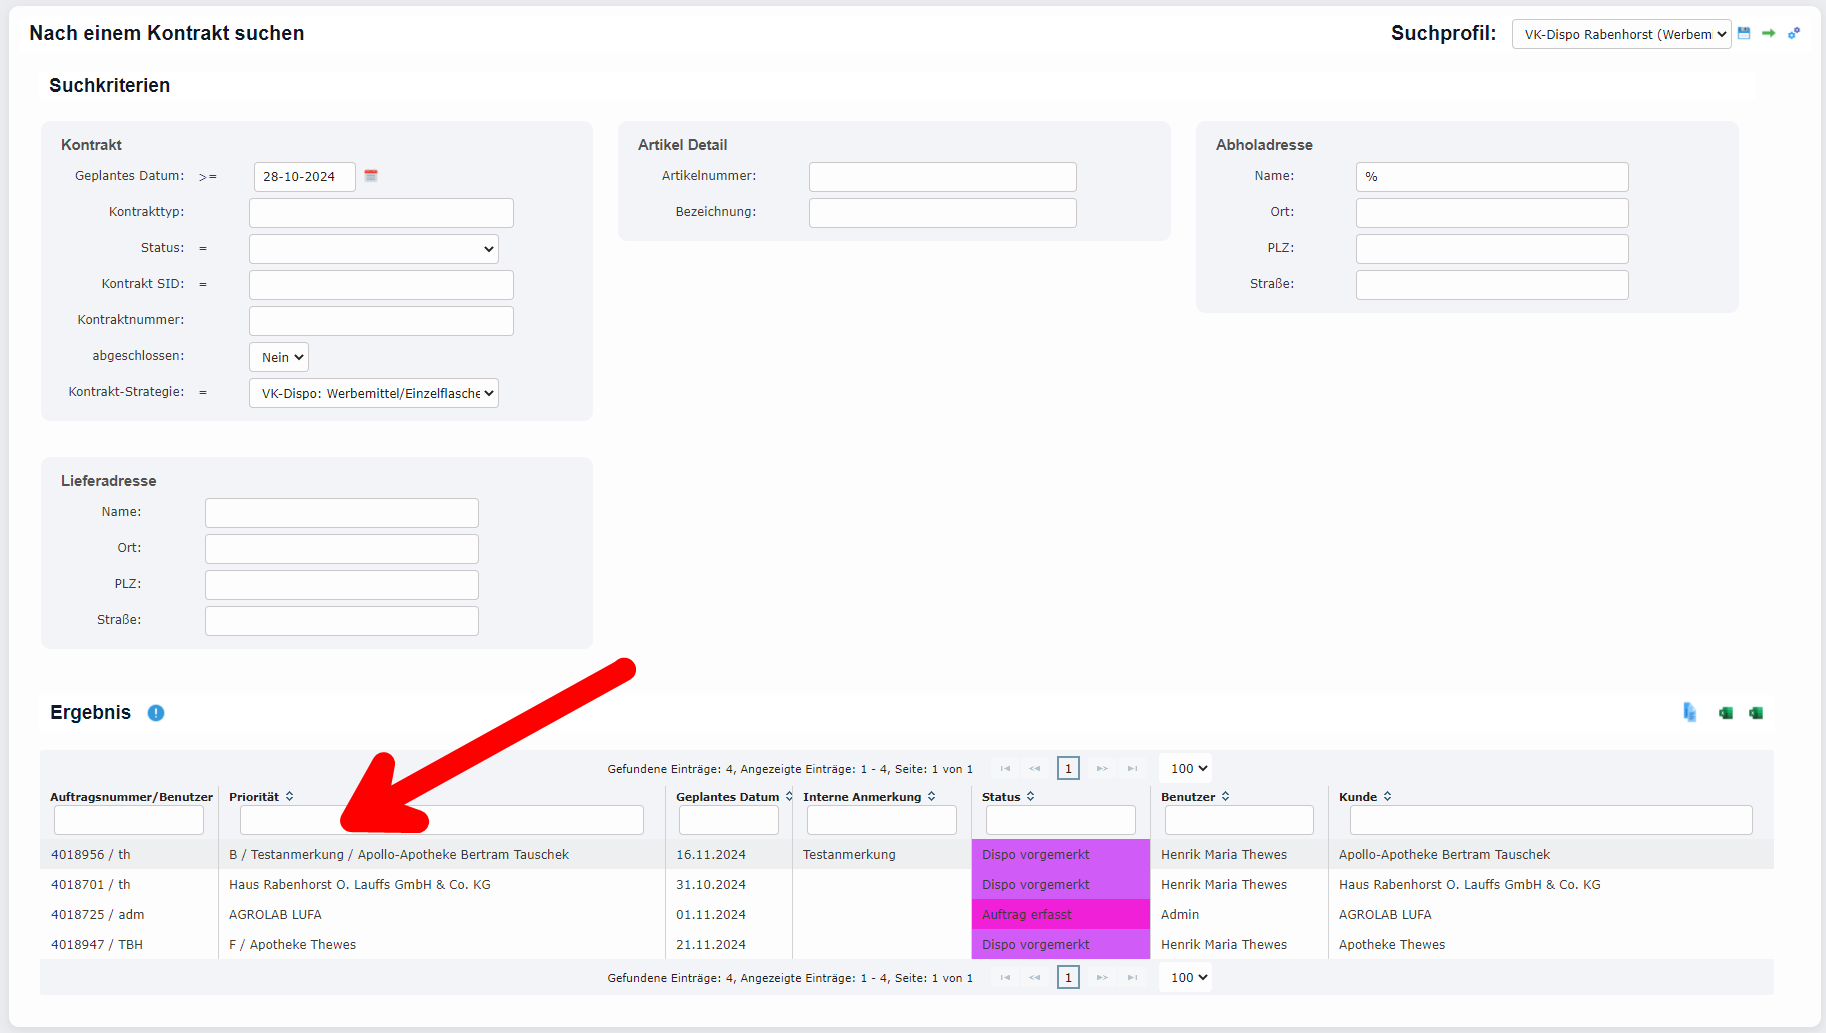1826x1033 pixels.
Task: Open result row for order 4018725 / adm
Action: (x=98, y=915)
